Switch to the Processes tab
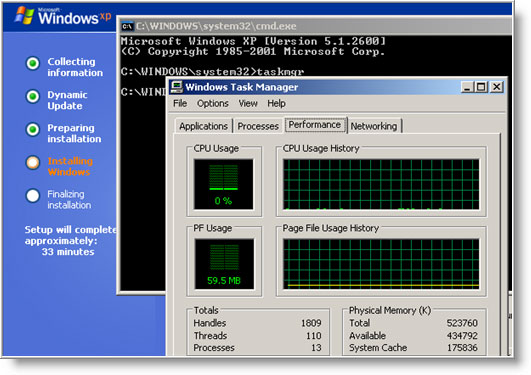 click(258, 126)
